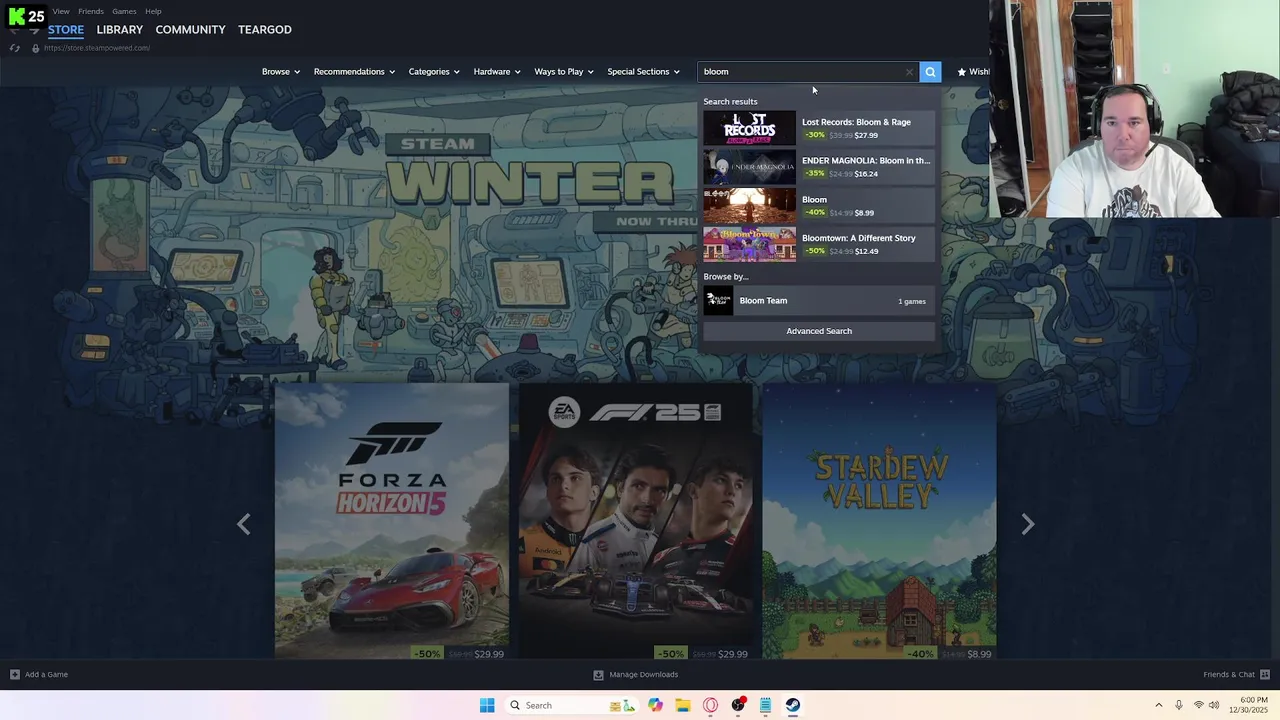Click the Wi-Fi tray icon
This screenshot has width=1280, height=720.
1198,705
